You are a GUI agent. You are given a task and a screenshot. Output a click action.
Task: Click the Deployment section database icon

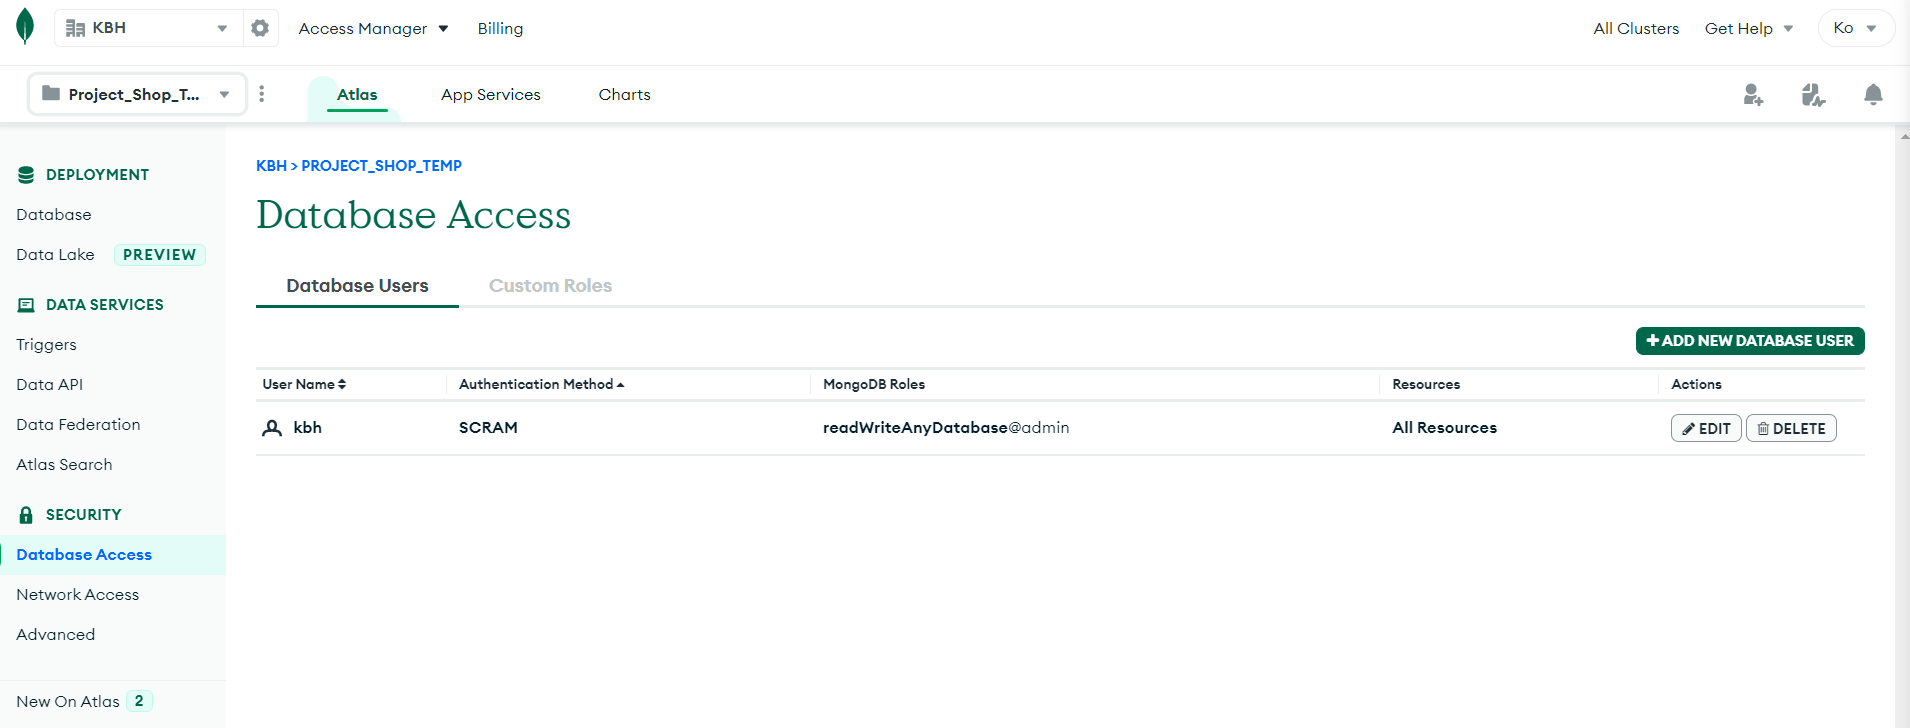click(x=26, y=175)
